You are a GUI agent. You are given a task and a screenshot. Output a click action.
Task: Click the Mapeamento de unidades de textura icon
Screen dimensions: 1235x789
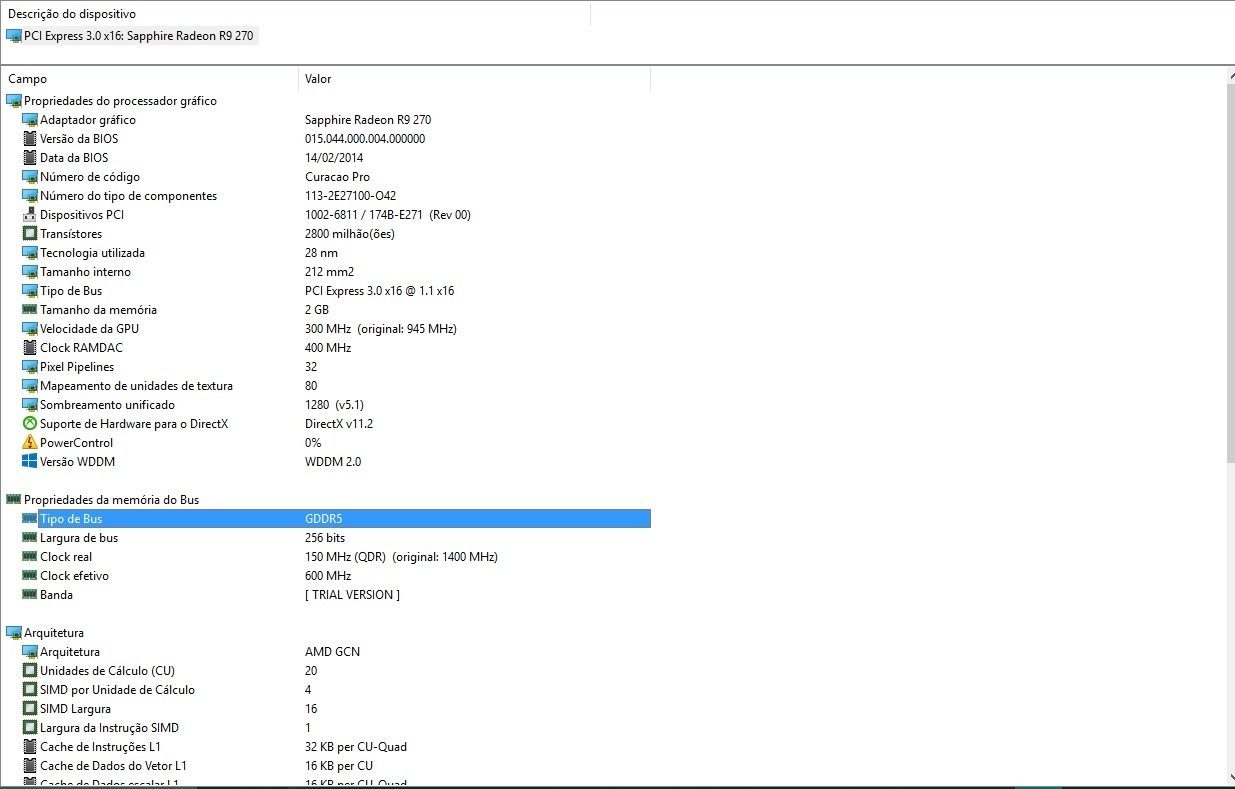pyautogui.click(x=30, y=386)
